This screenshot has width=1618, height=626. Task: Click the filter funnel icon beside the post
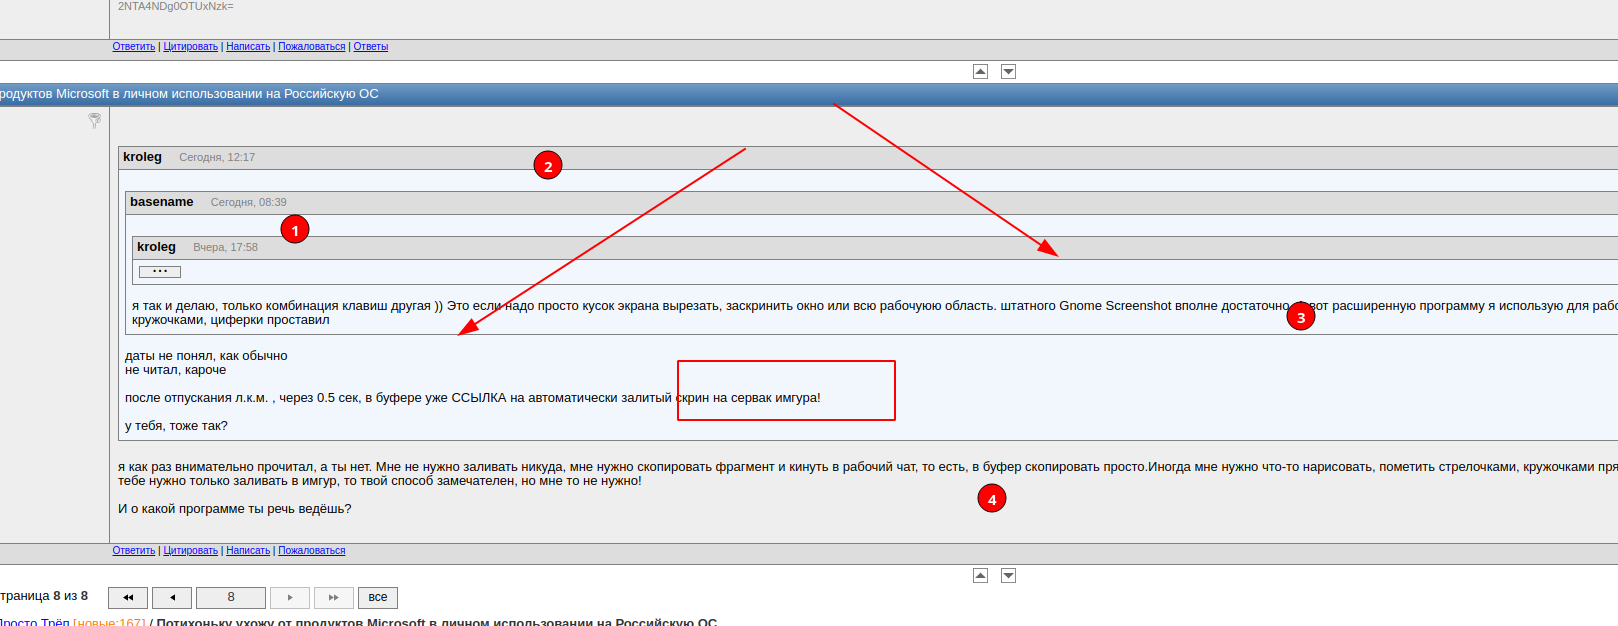pos(95,120)
